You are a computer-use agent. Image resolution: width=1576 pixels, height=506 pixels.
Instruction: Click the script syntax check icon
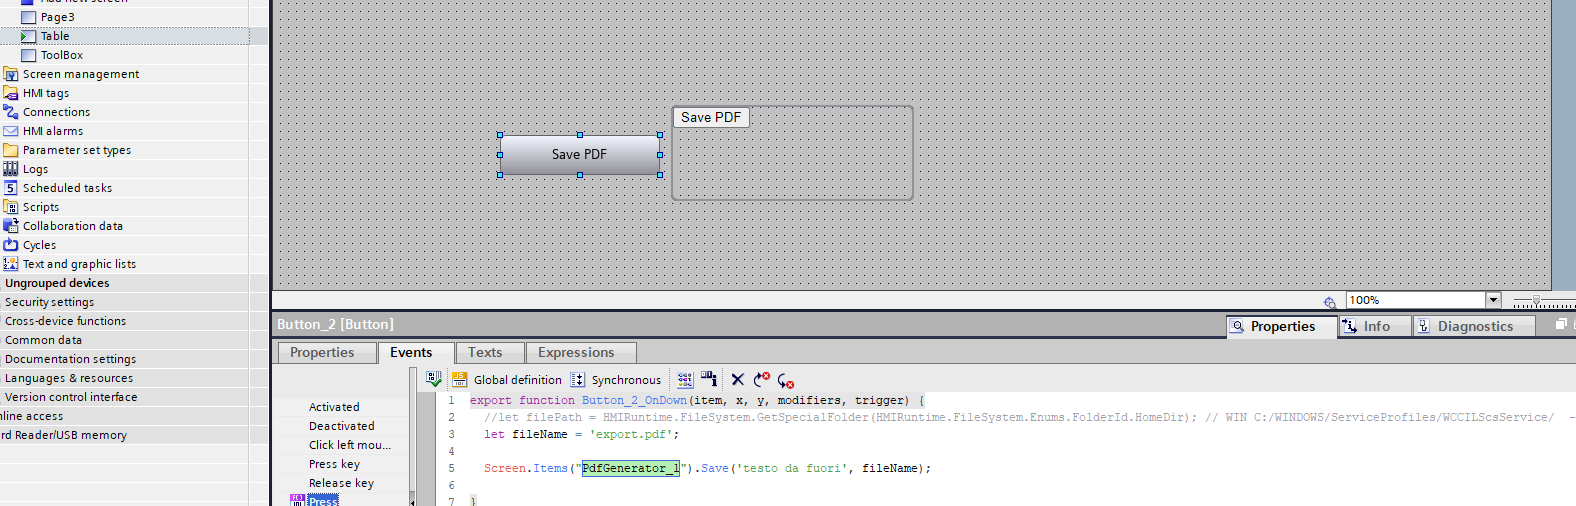434,379
